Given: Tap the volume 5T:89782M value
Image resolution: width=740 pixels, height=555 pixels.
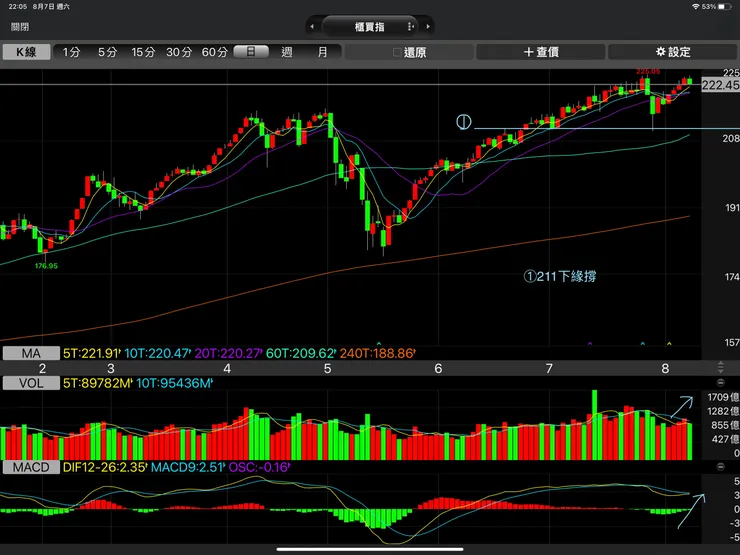Looking at the screenshot, I should coord(97,383).
